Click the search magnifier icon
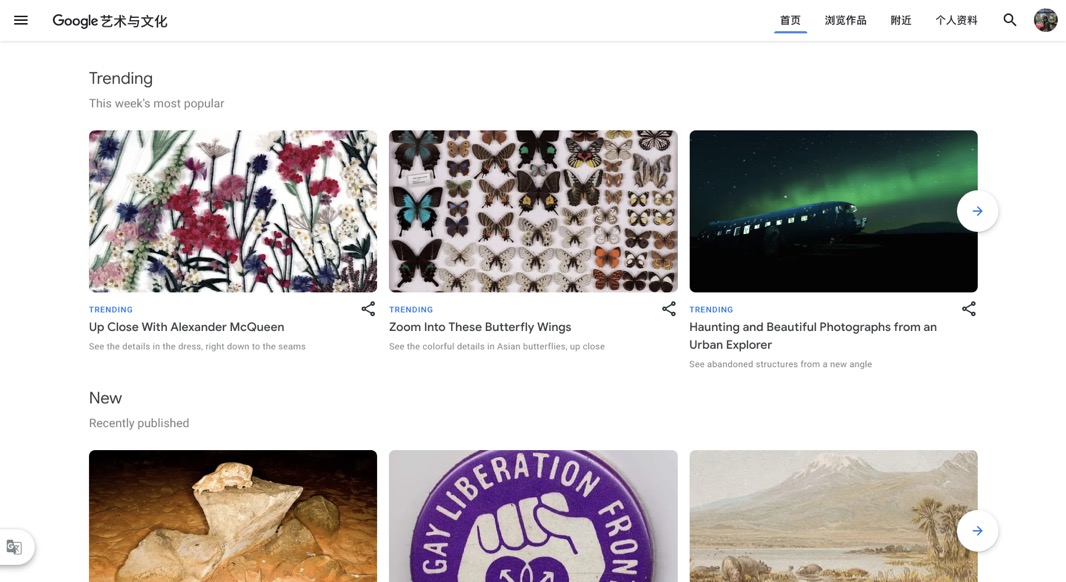 1010,20
